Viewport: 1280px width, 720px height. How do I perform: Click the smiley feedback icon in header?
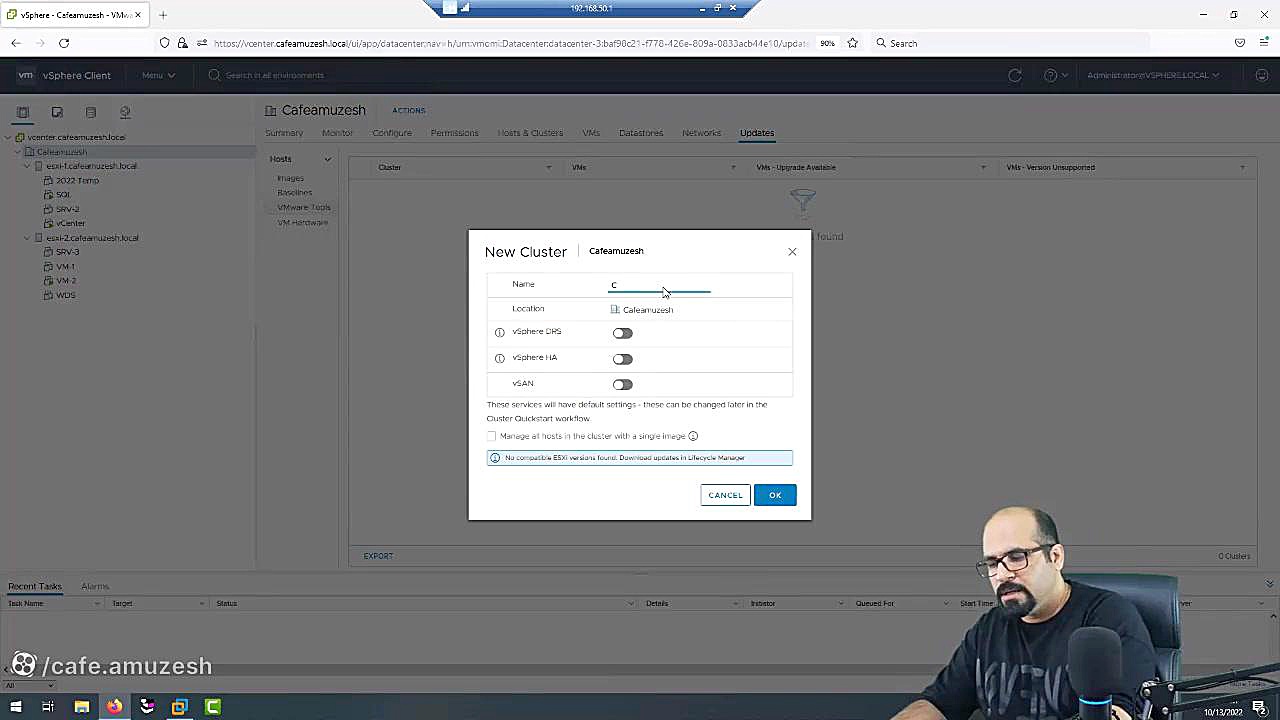[x=1261, y=75]
